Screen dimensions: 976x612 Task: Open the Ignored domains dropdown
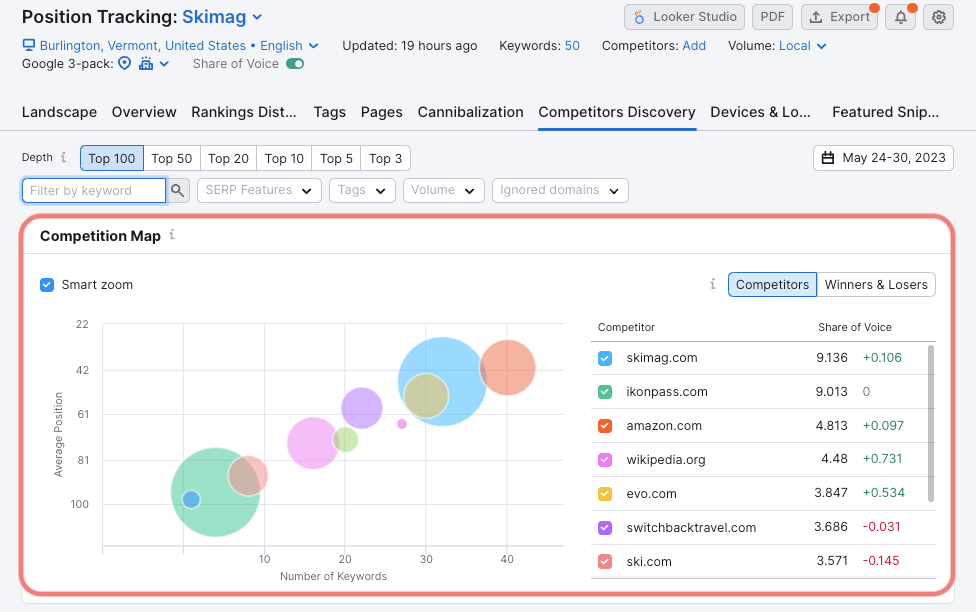click(x=560, y=190)
